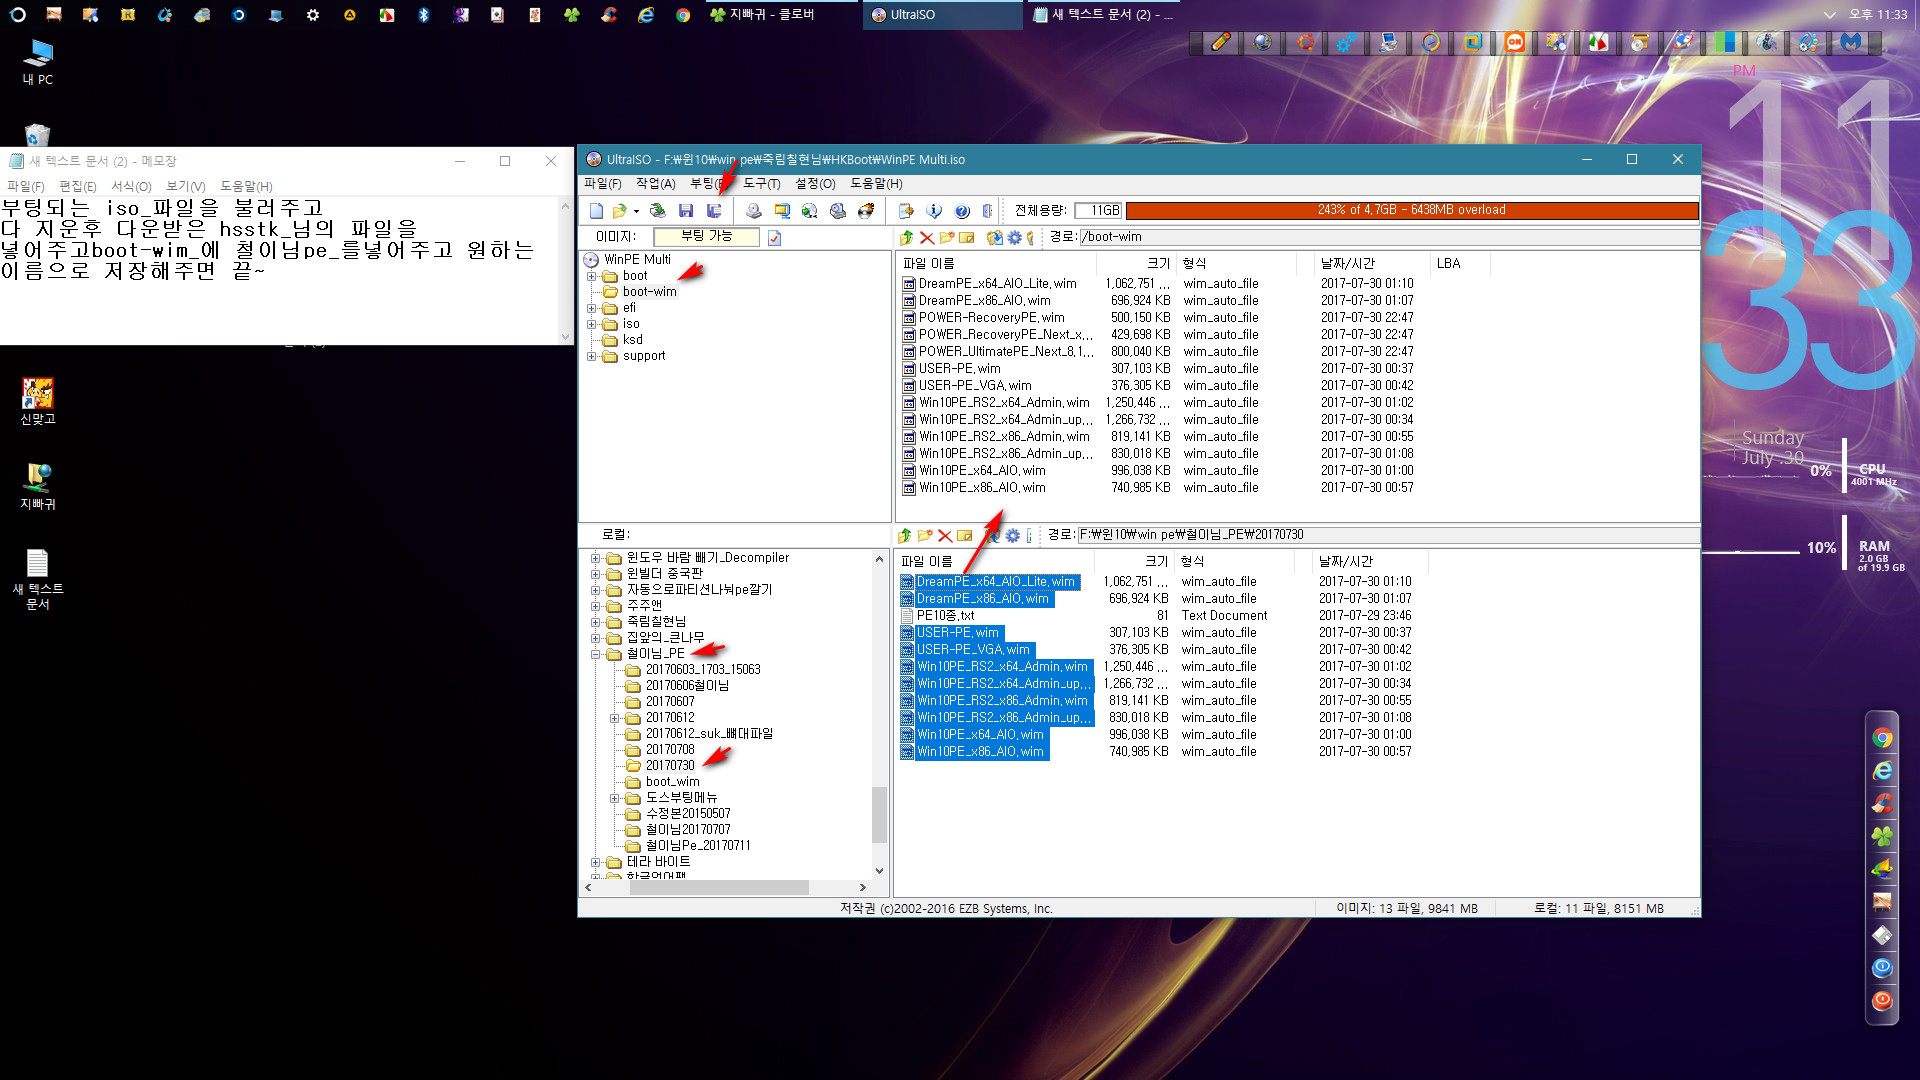Select the boot-wim folder in the image tree

coord(649,292)
